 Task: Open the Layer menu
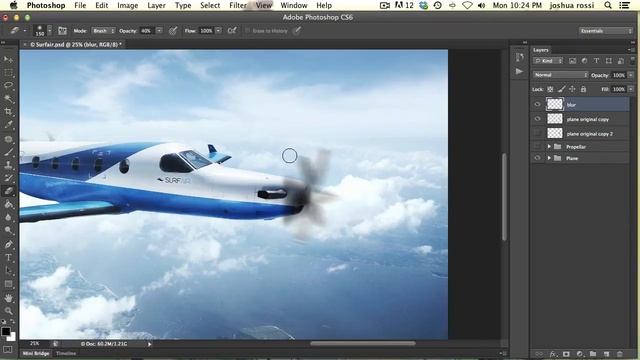(x=156, y=5)
